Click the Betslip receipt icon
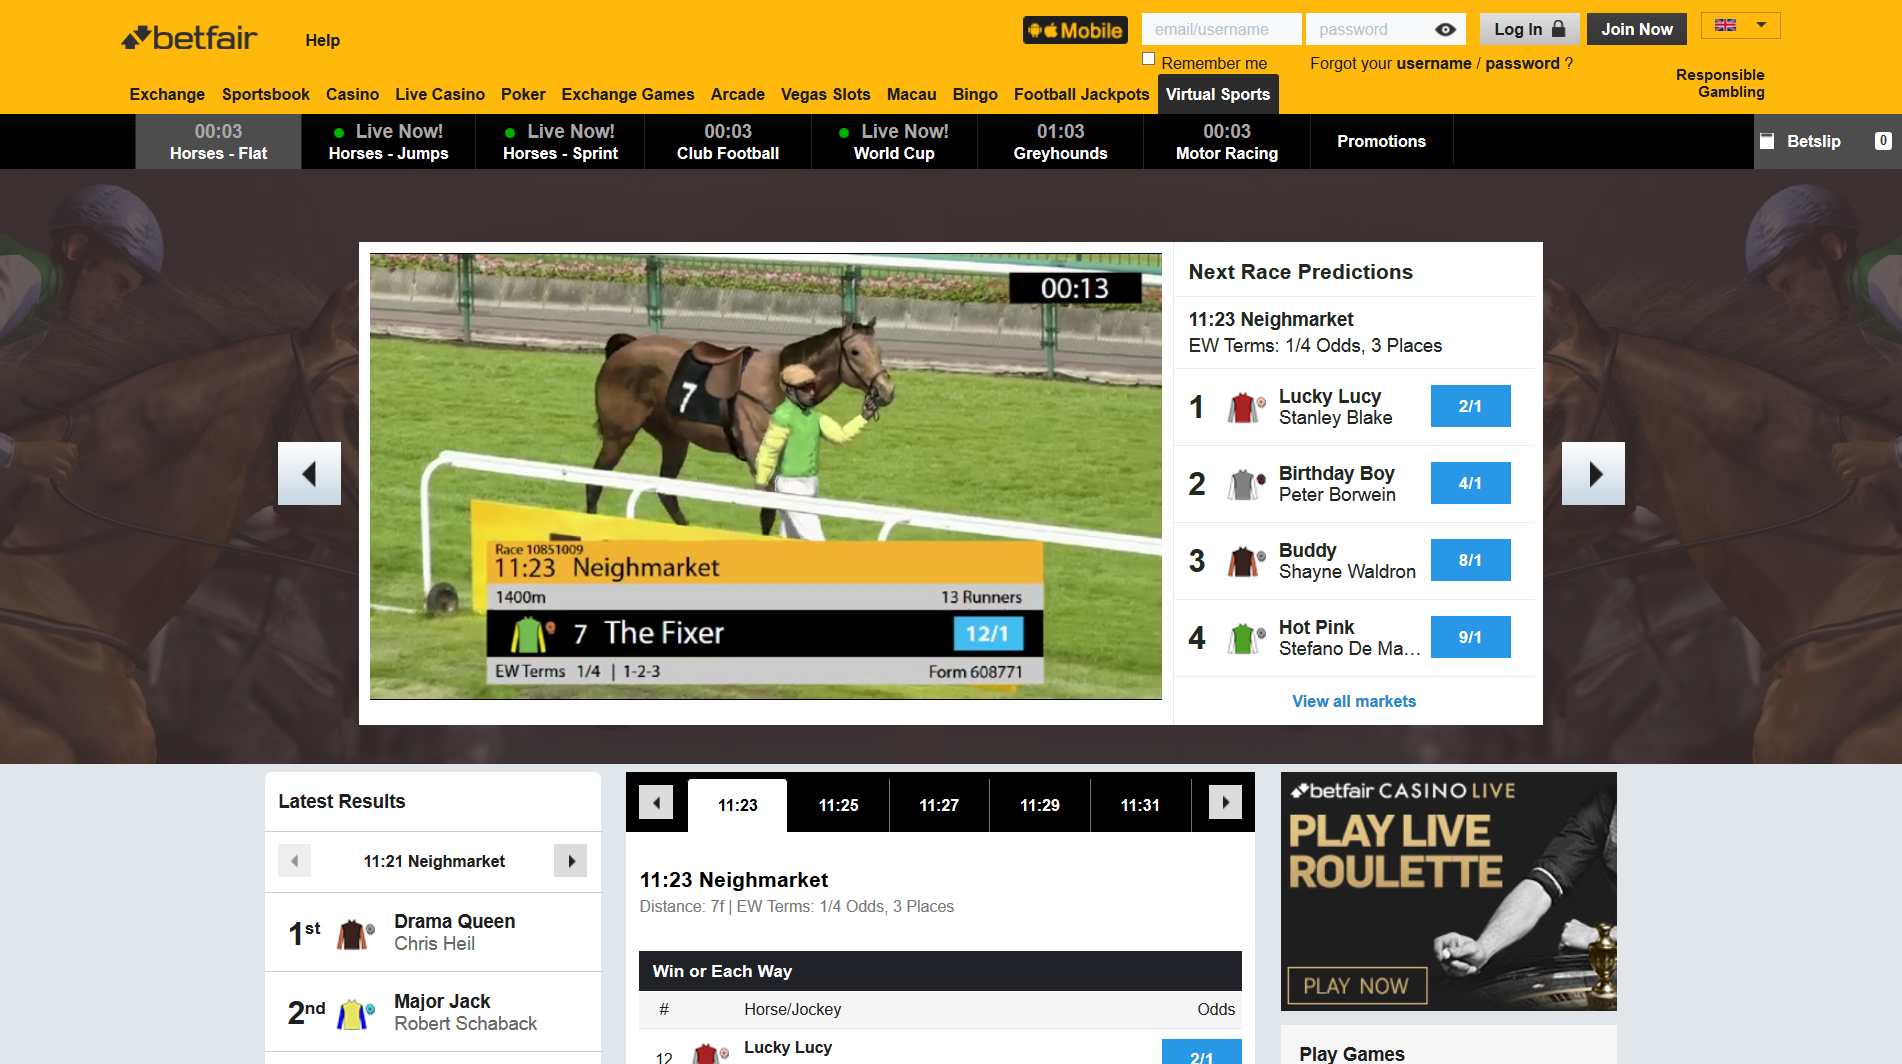Viewport: 1902px width, 1064px height. tap(1767, 142)
